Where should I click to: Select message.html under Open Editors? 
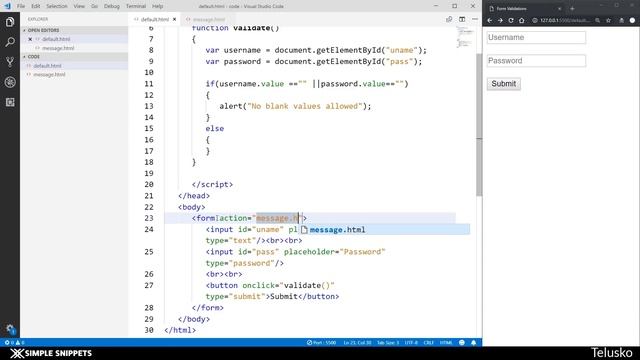(58, 48)
